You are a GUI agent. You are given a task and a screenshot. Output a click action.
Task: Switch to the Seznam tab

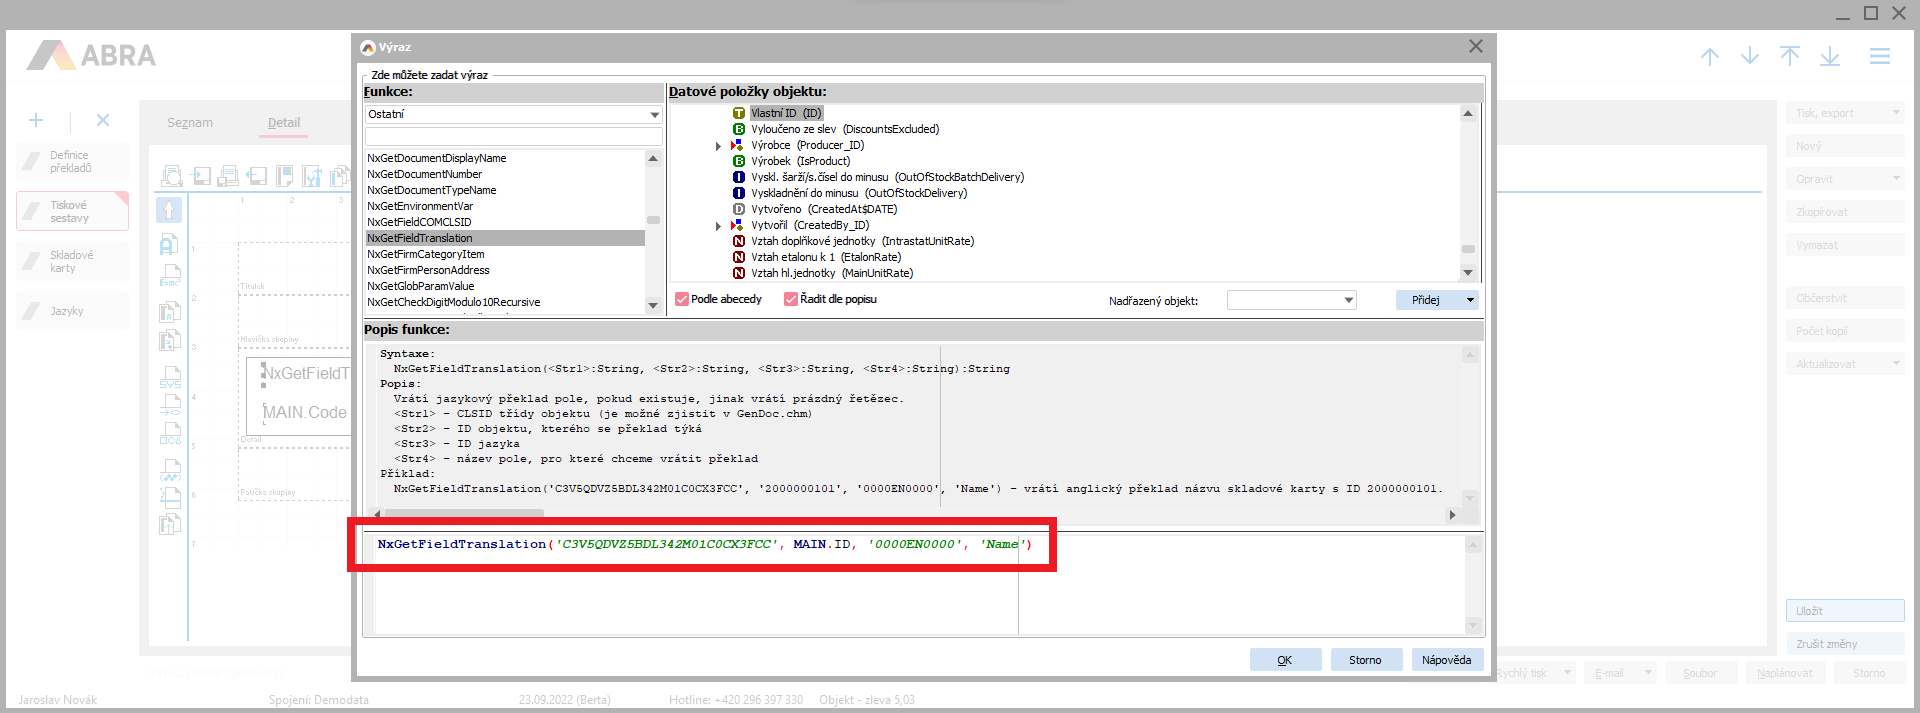(190, 123)
